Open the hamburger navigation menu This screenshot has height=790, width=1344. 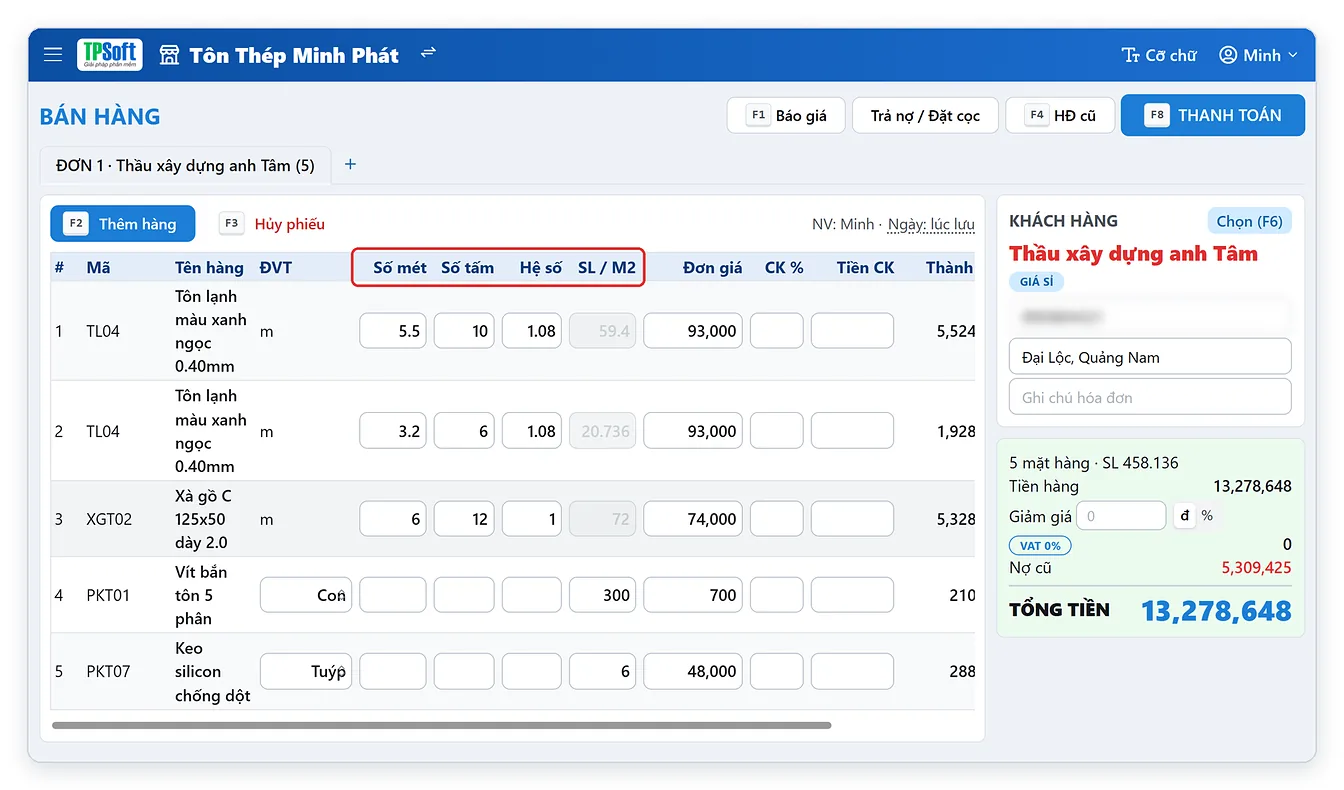(53, 55)
